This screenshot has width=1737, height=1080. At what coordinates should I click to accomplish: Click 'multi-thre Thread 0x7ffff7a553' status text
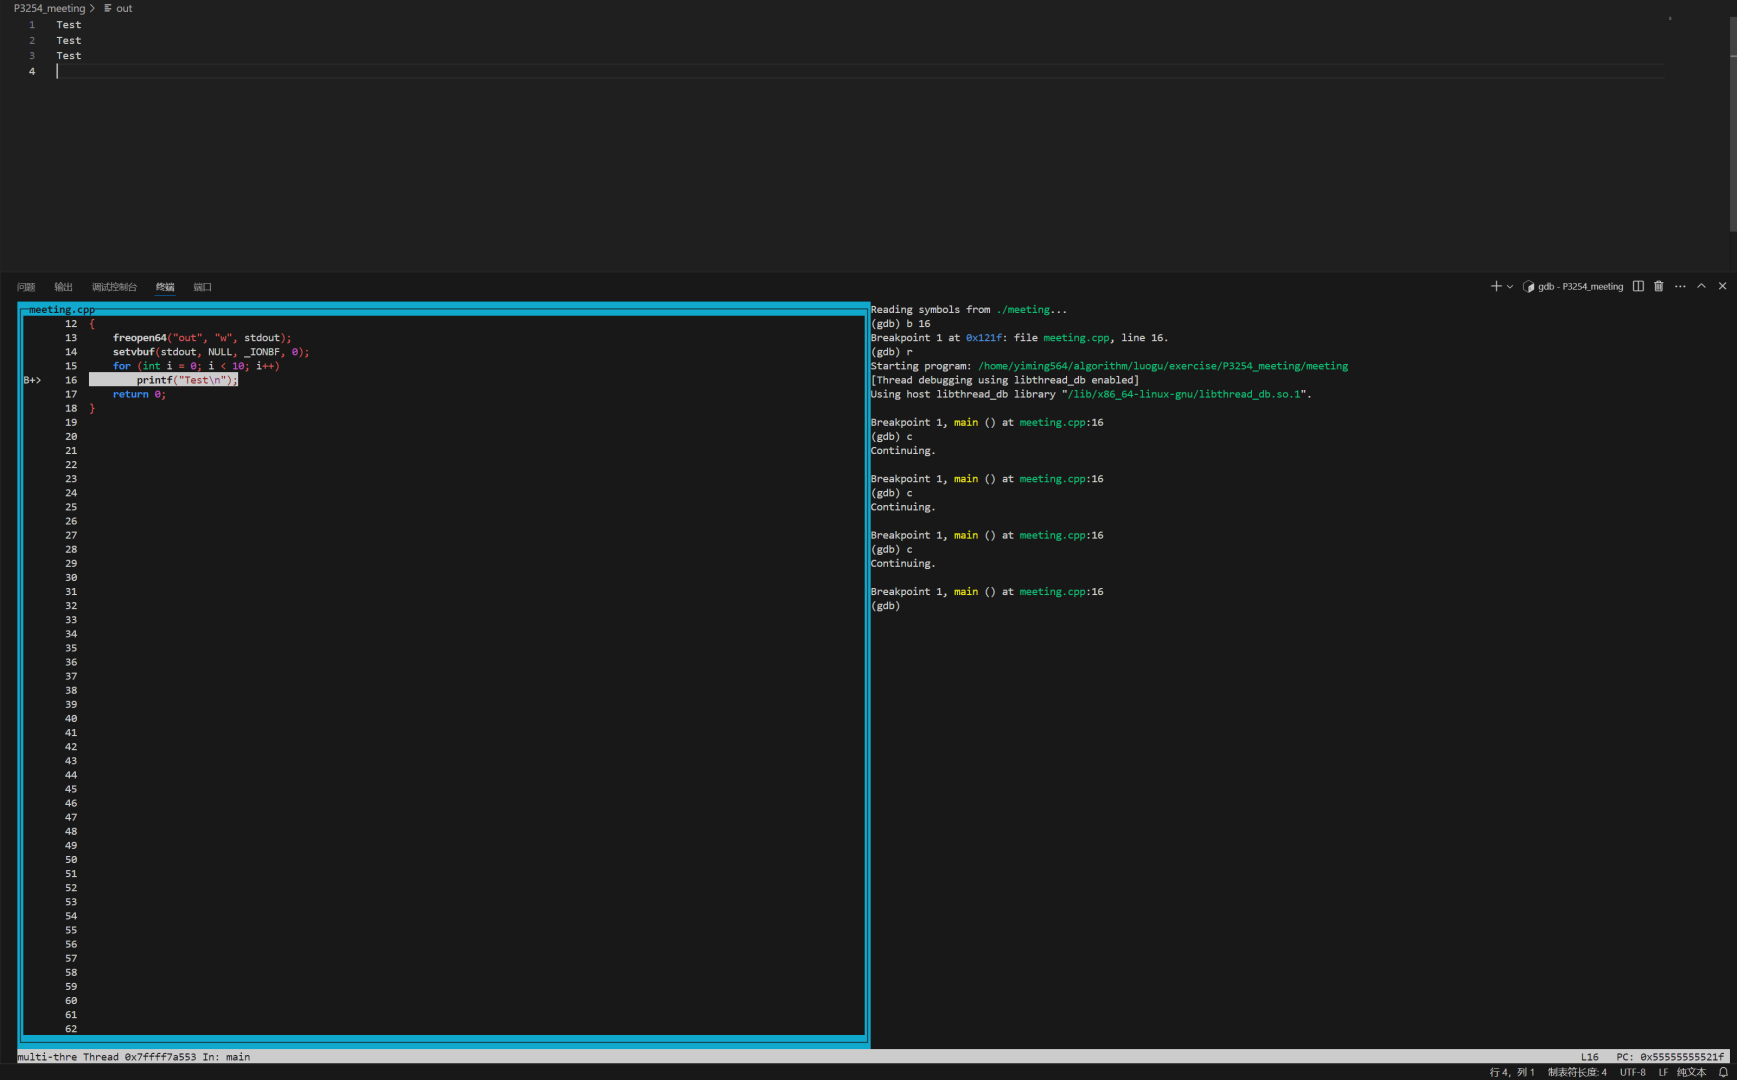107,1057
